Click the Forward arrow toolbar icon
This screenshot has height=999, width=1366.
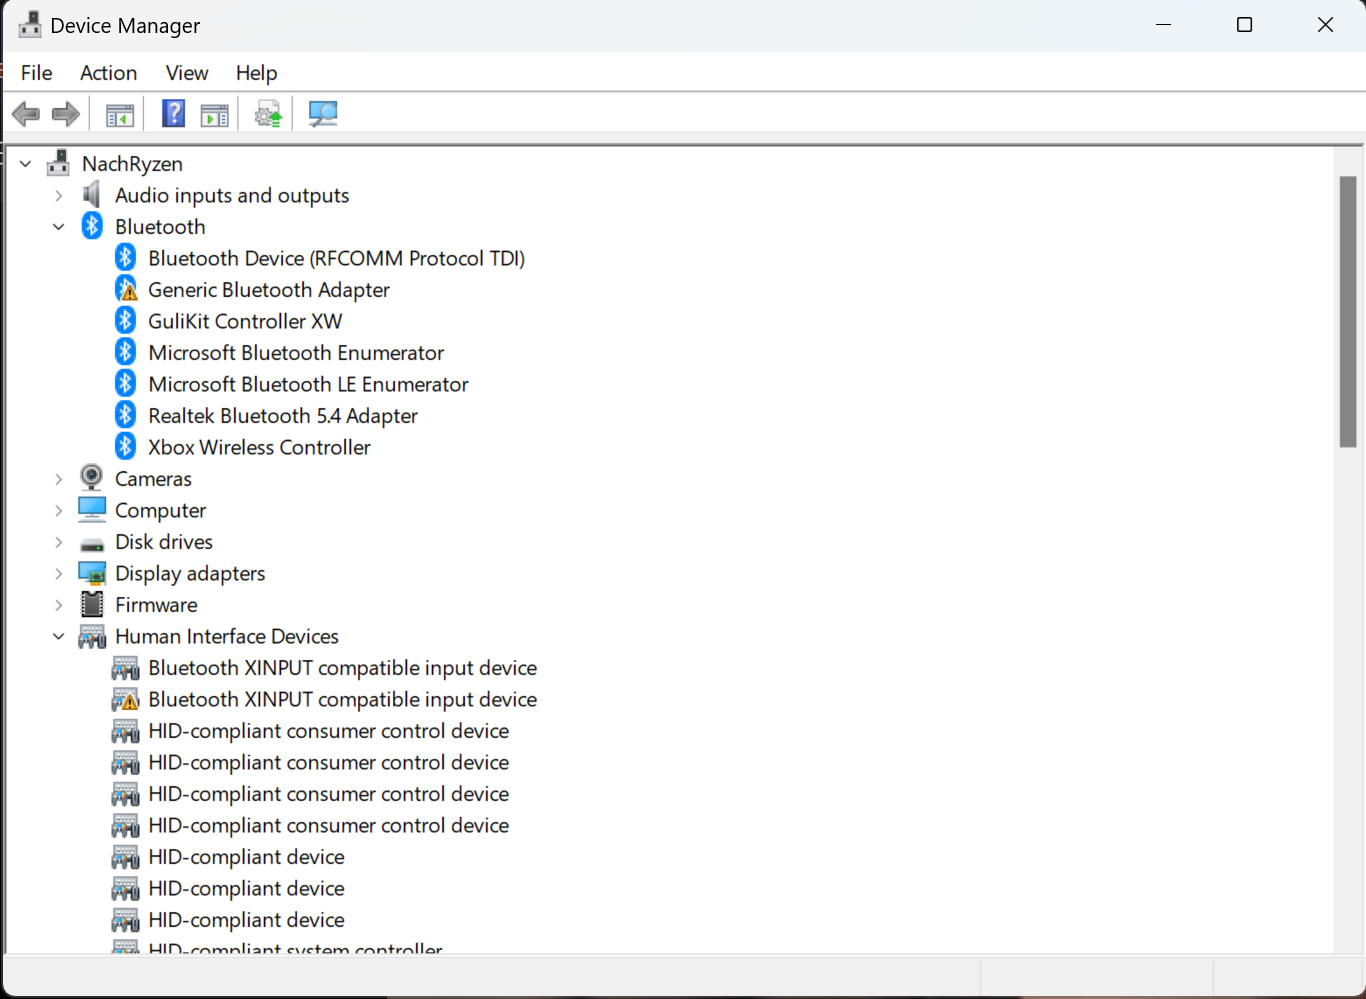click(66, 114)
